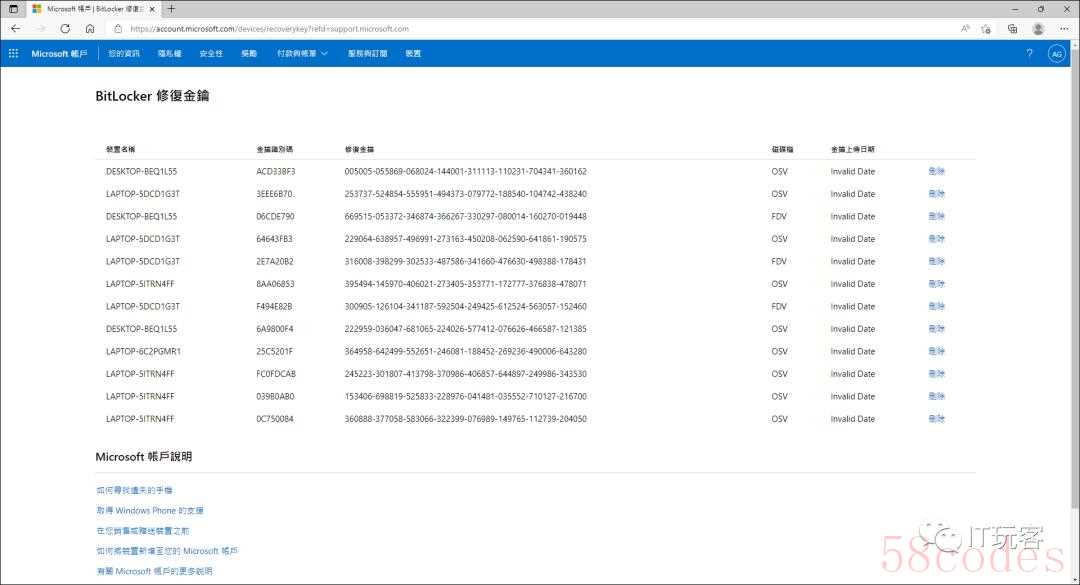
Task: Open a new browser tab
Action: click(171, 8)
